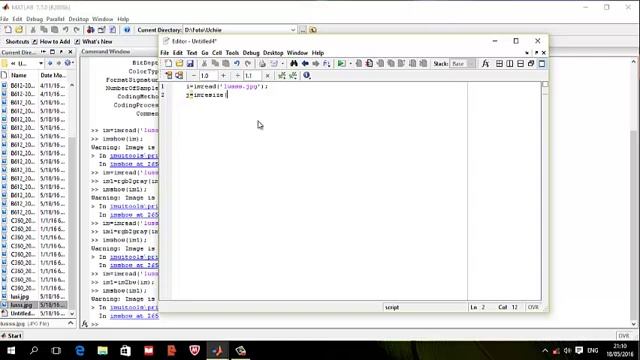Launch Simulink from MATLAB toolbar
Screen dimensions: 640x360
pos(91,30)
